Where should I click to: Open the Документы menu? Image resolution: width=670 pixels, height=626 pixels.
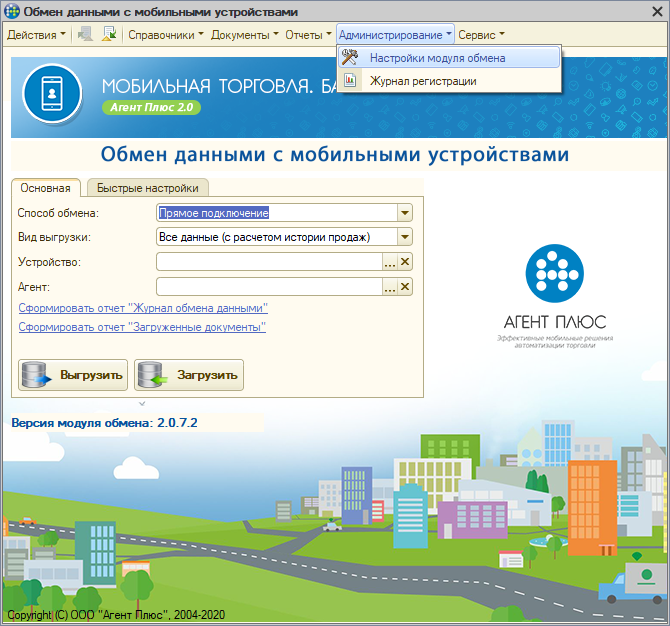coord(244,35)
